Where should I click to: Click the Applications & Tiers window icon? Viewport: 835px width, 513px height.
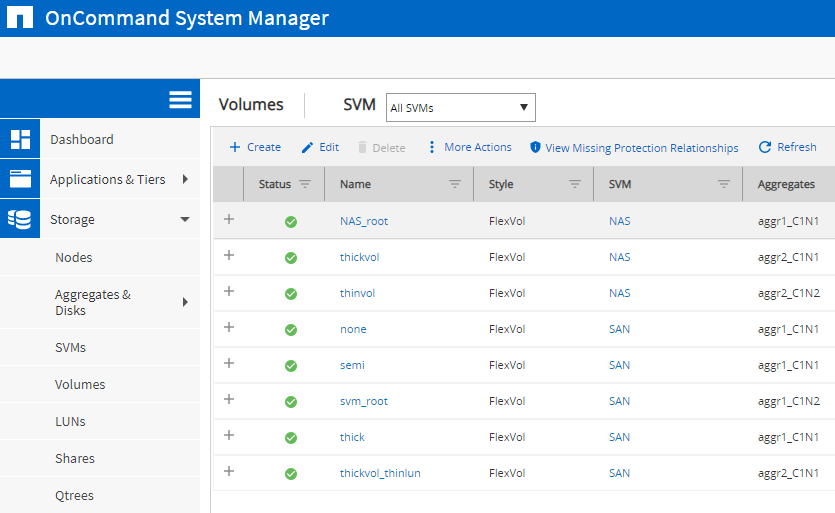[20, 179]
